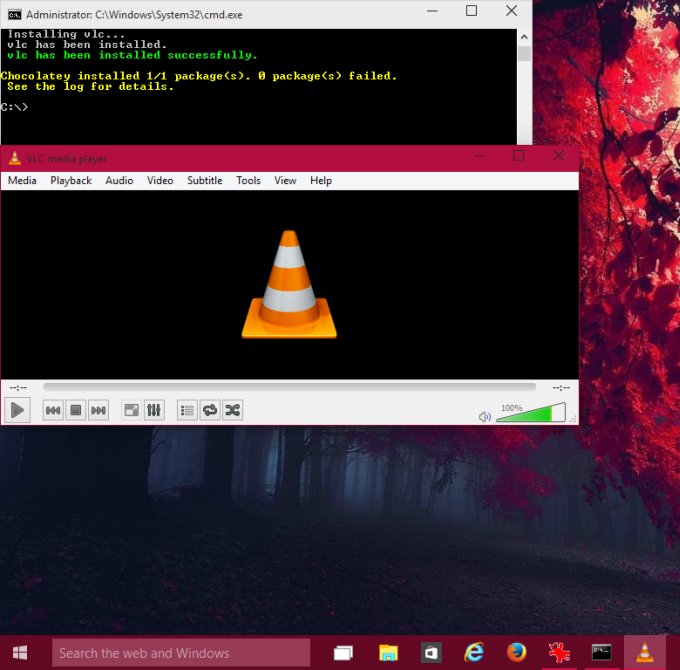Toggle loop mode in VLC

pos(210,410)
